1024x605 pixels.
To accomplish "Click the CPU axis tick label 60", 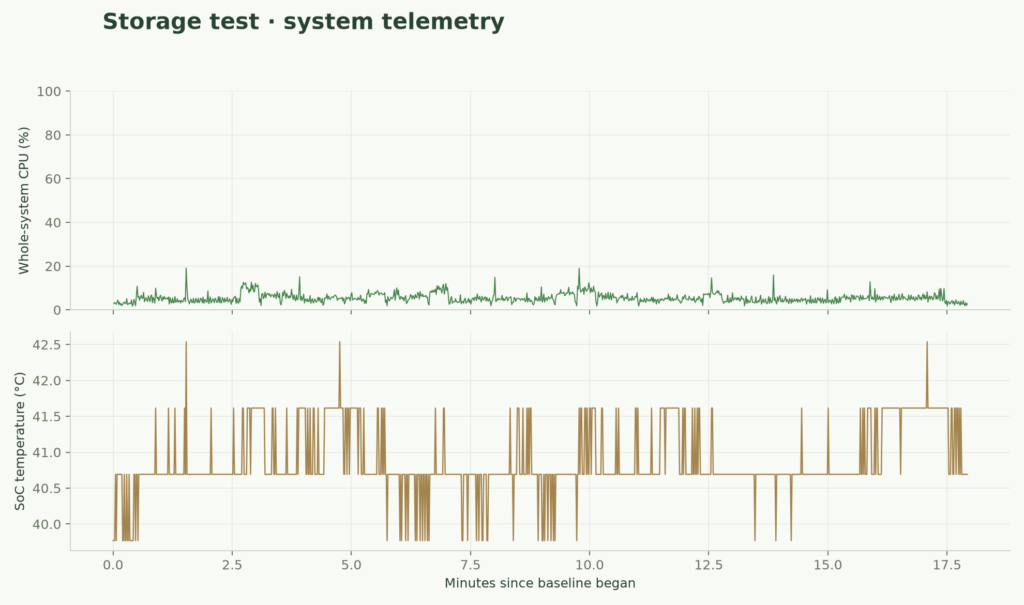I will coord(53,179).
